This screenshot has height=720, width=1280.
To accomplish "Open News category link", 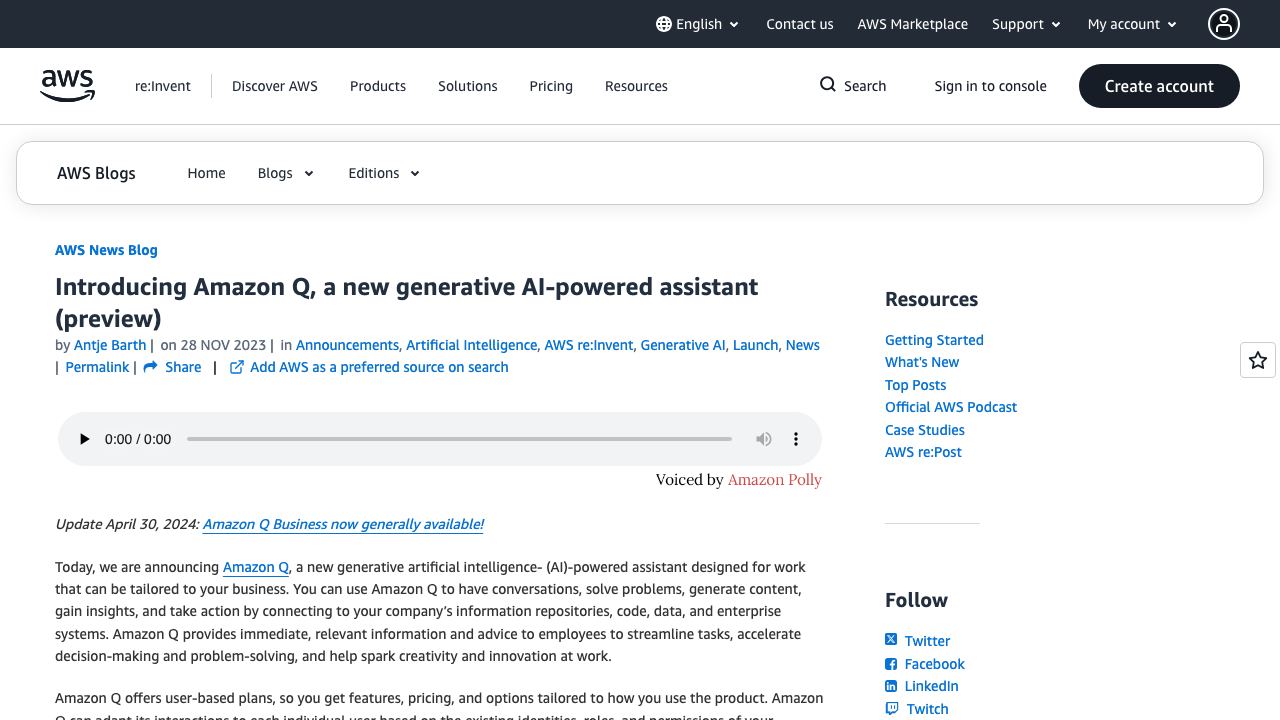I will click(803, 345).
